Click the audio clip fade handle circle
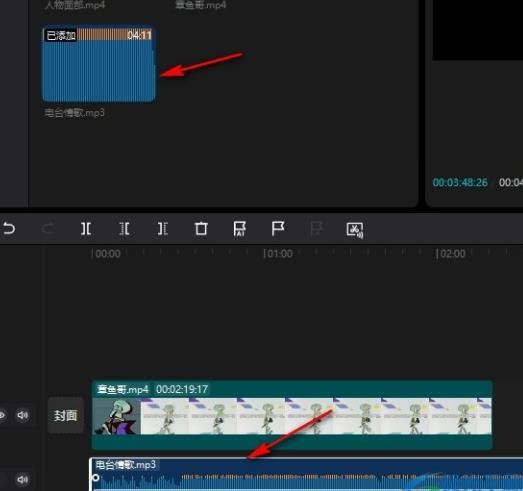 tap(96, 478)
